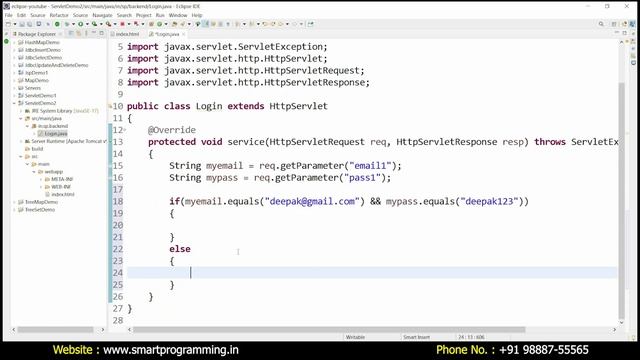This screenshot has width=640, height=360.
Task: Click the Debug bug icon in toolbar
Action: pyautogui.click(x=67, y=24)
